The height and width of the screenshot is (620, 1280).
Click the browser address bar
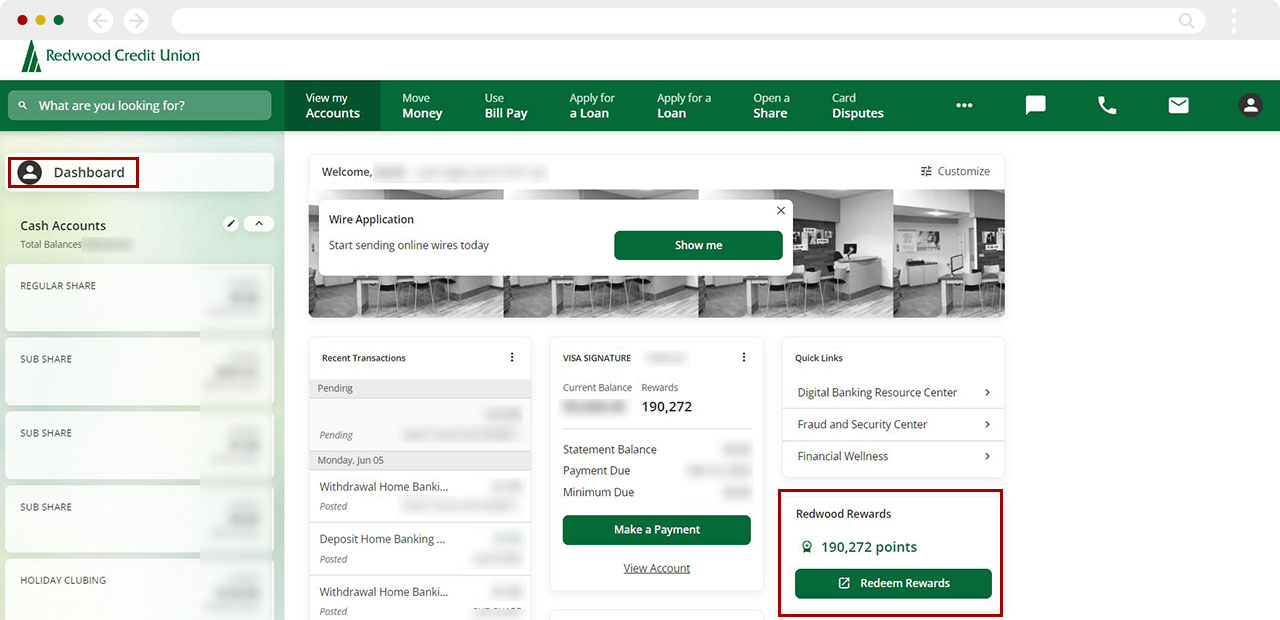pos(687,20)
